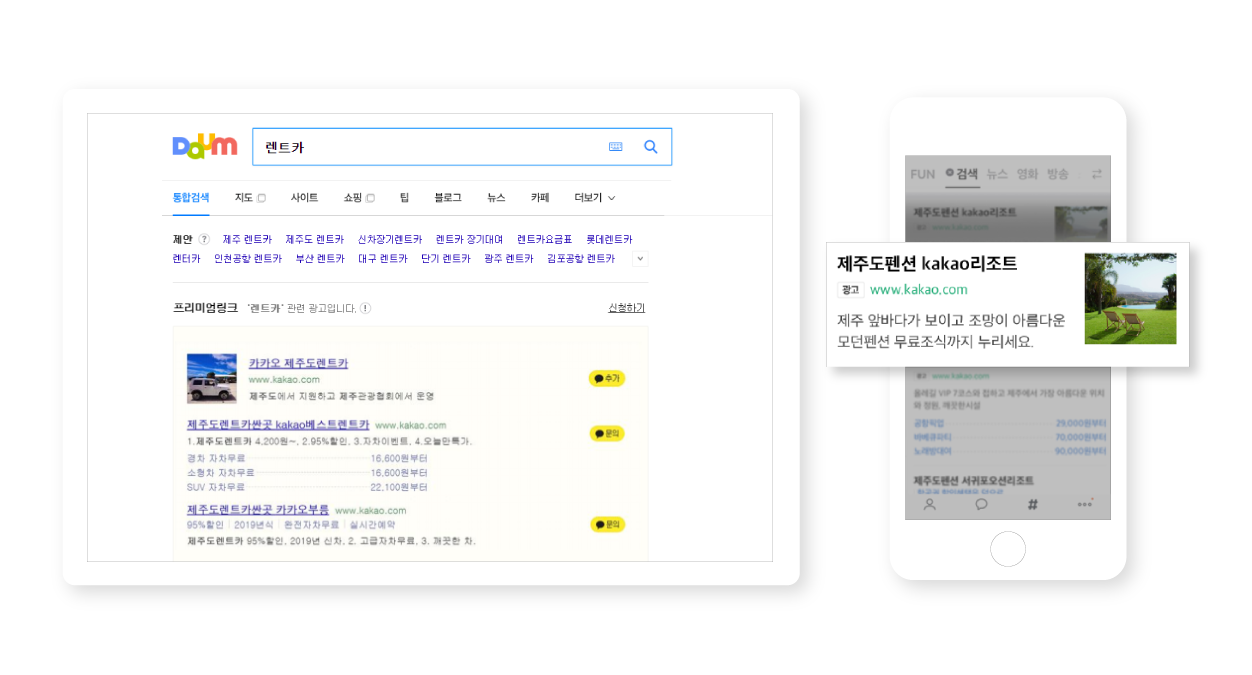Open the 팁 tab
This screenshot has height=675, width=1252.
(x=405, y=198)
